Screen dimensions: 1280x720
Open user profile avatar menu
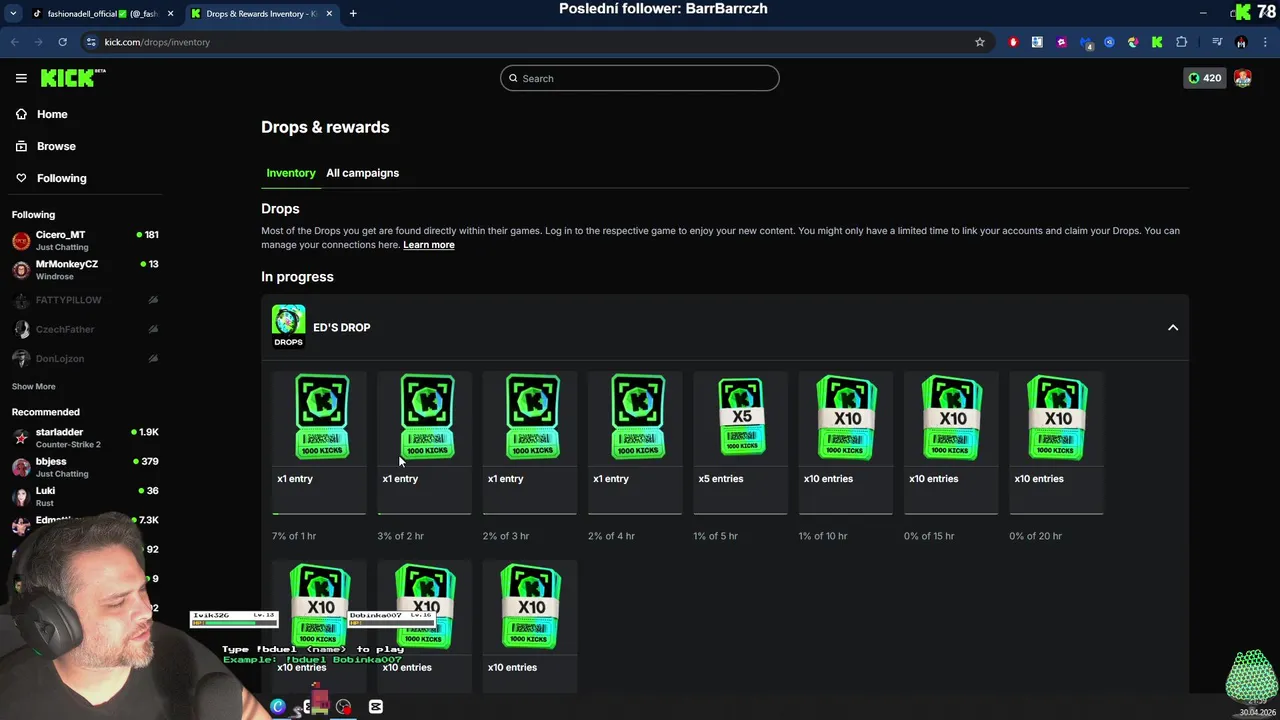[x=1243, y=78]
